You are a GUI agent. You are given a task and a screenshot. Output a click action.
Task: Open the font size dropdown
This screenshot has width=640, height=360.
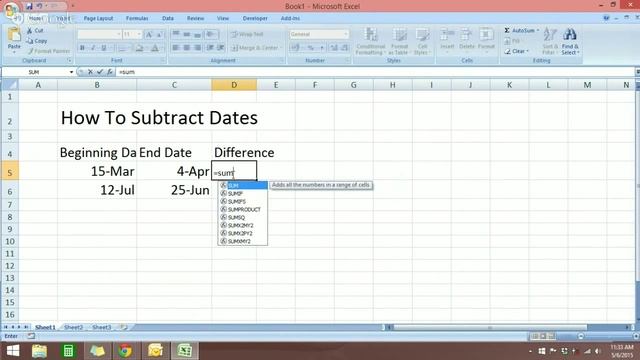[x=139, y=34]
